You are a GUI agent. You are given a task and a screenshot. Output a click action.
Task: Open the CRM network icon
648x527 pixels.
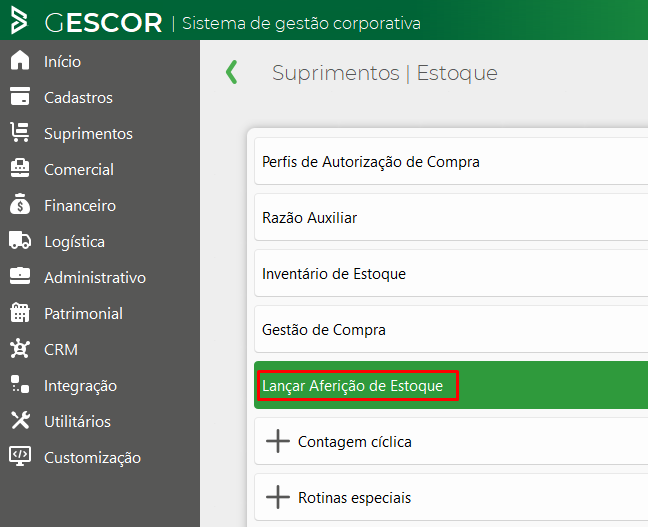click(x=20, y=349)
